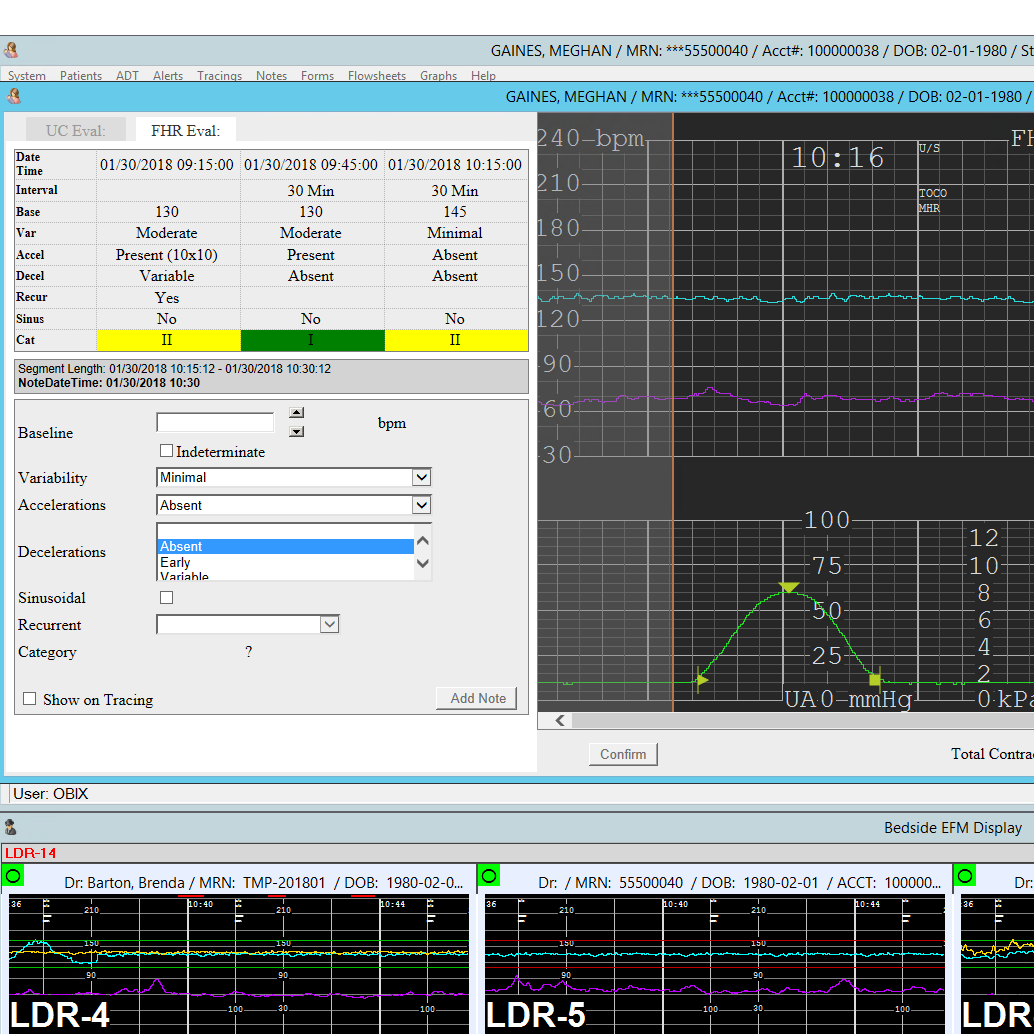Click the Add Note button
Image resolution: width=1034 pixels, height=1034 pixels.
476,697
